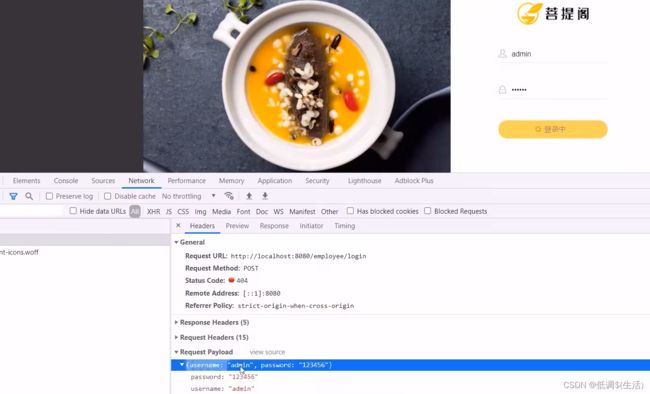Open the network search magnifier icon
This screenshot has width=650, height=394.
point(29,196)
